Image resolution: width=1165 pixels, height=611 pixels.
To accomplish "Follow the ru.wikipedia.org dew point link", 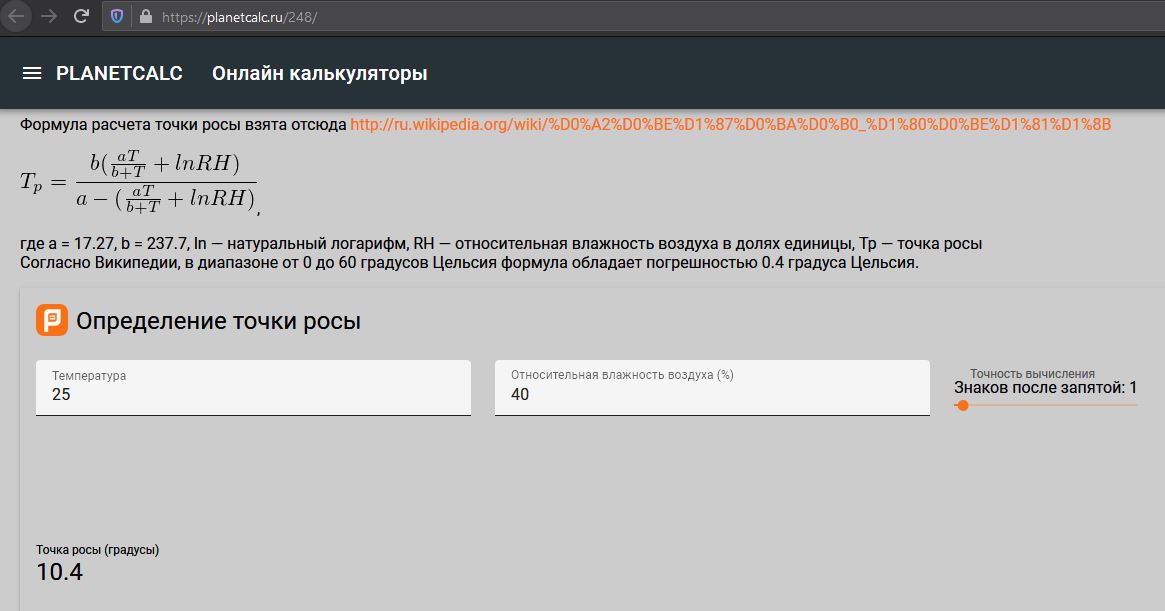I will 730,125.
